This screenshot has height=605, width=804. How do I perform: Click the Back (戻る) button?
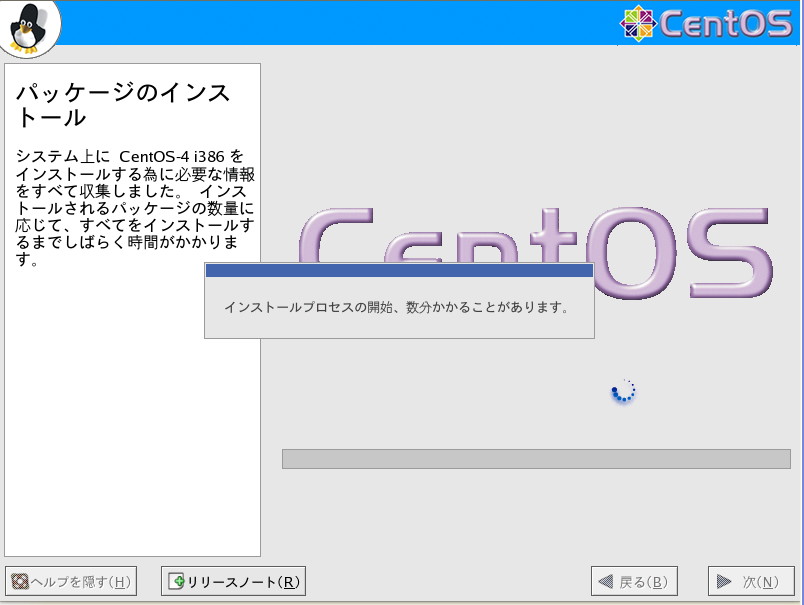point(634,581)
